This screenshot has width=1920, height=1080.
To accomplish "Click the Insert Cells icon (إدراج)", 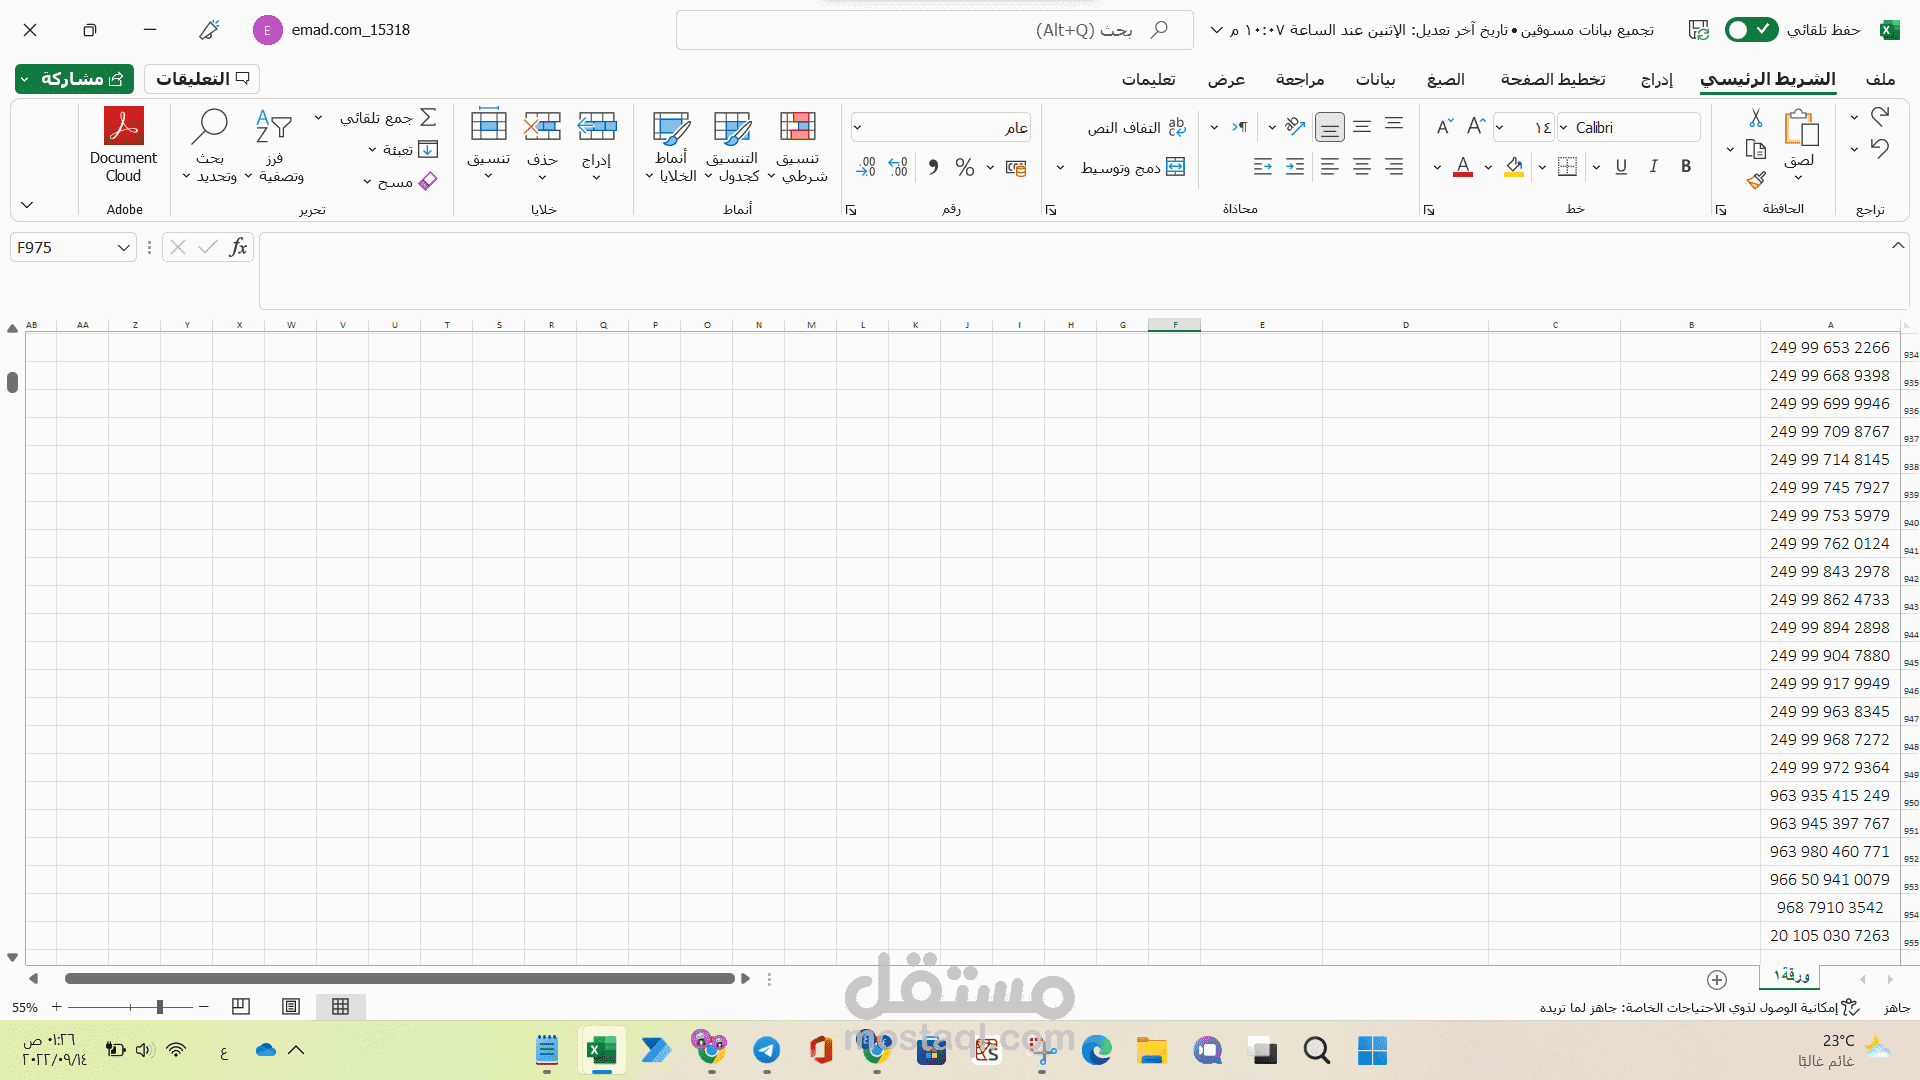I will [597, 128].
